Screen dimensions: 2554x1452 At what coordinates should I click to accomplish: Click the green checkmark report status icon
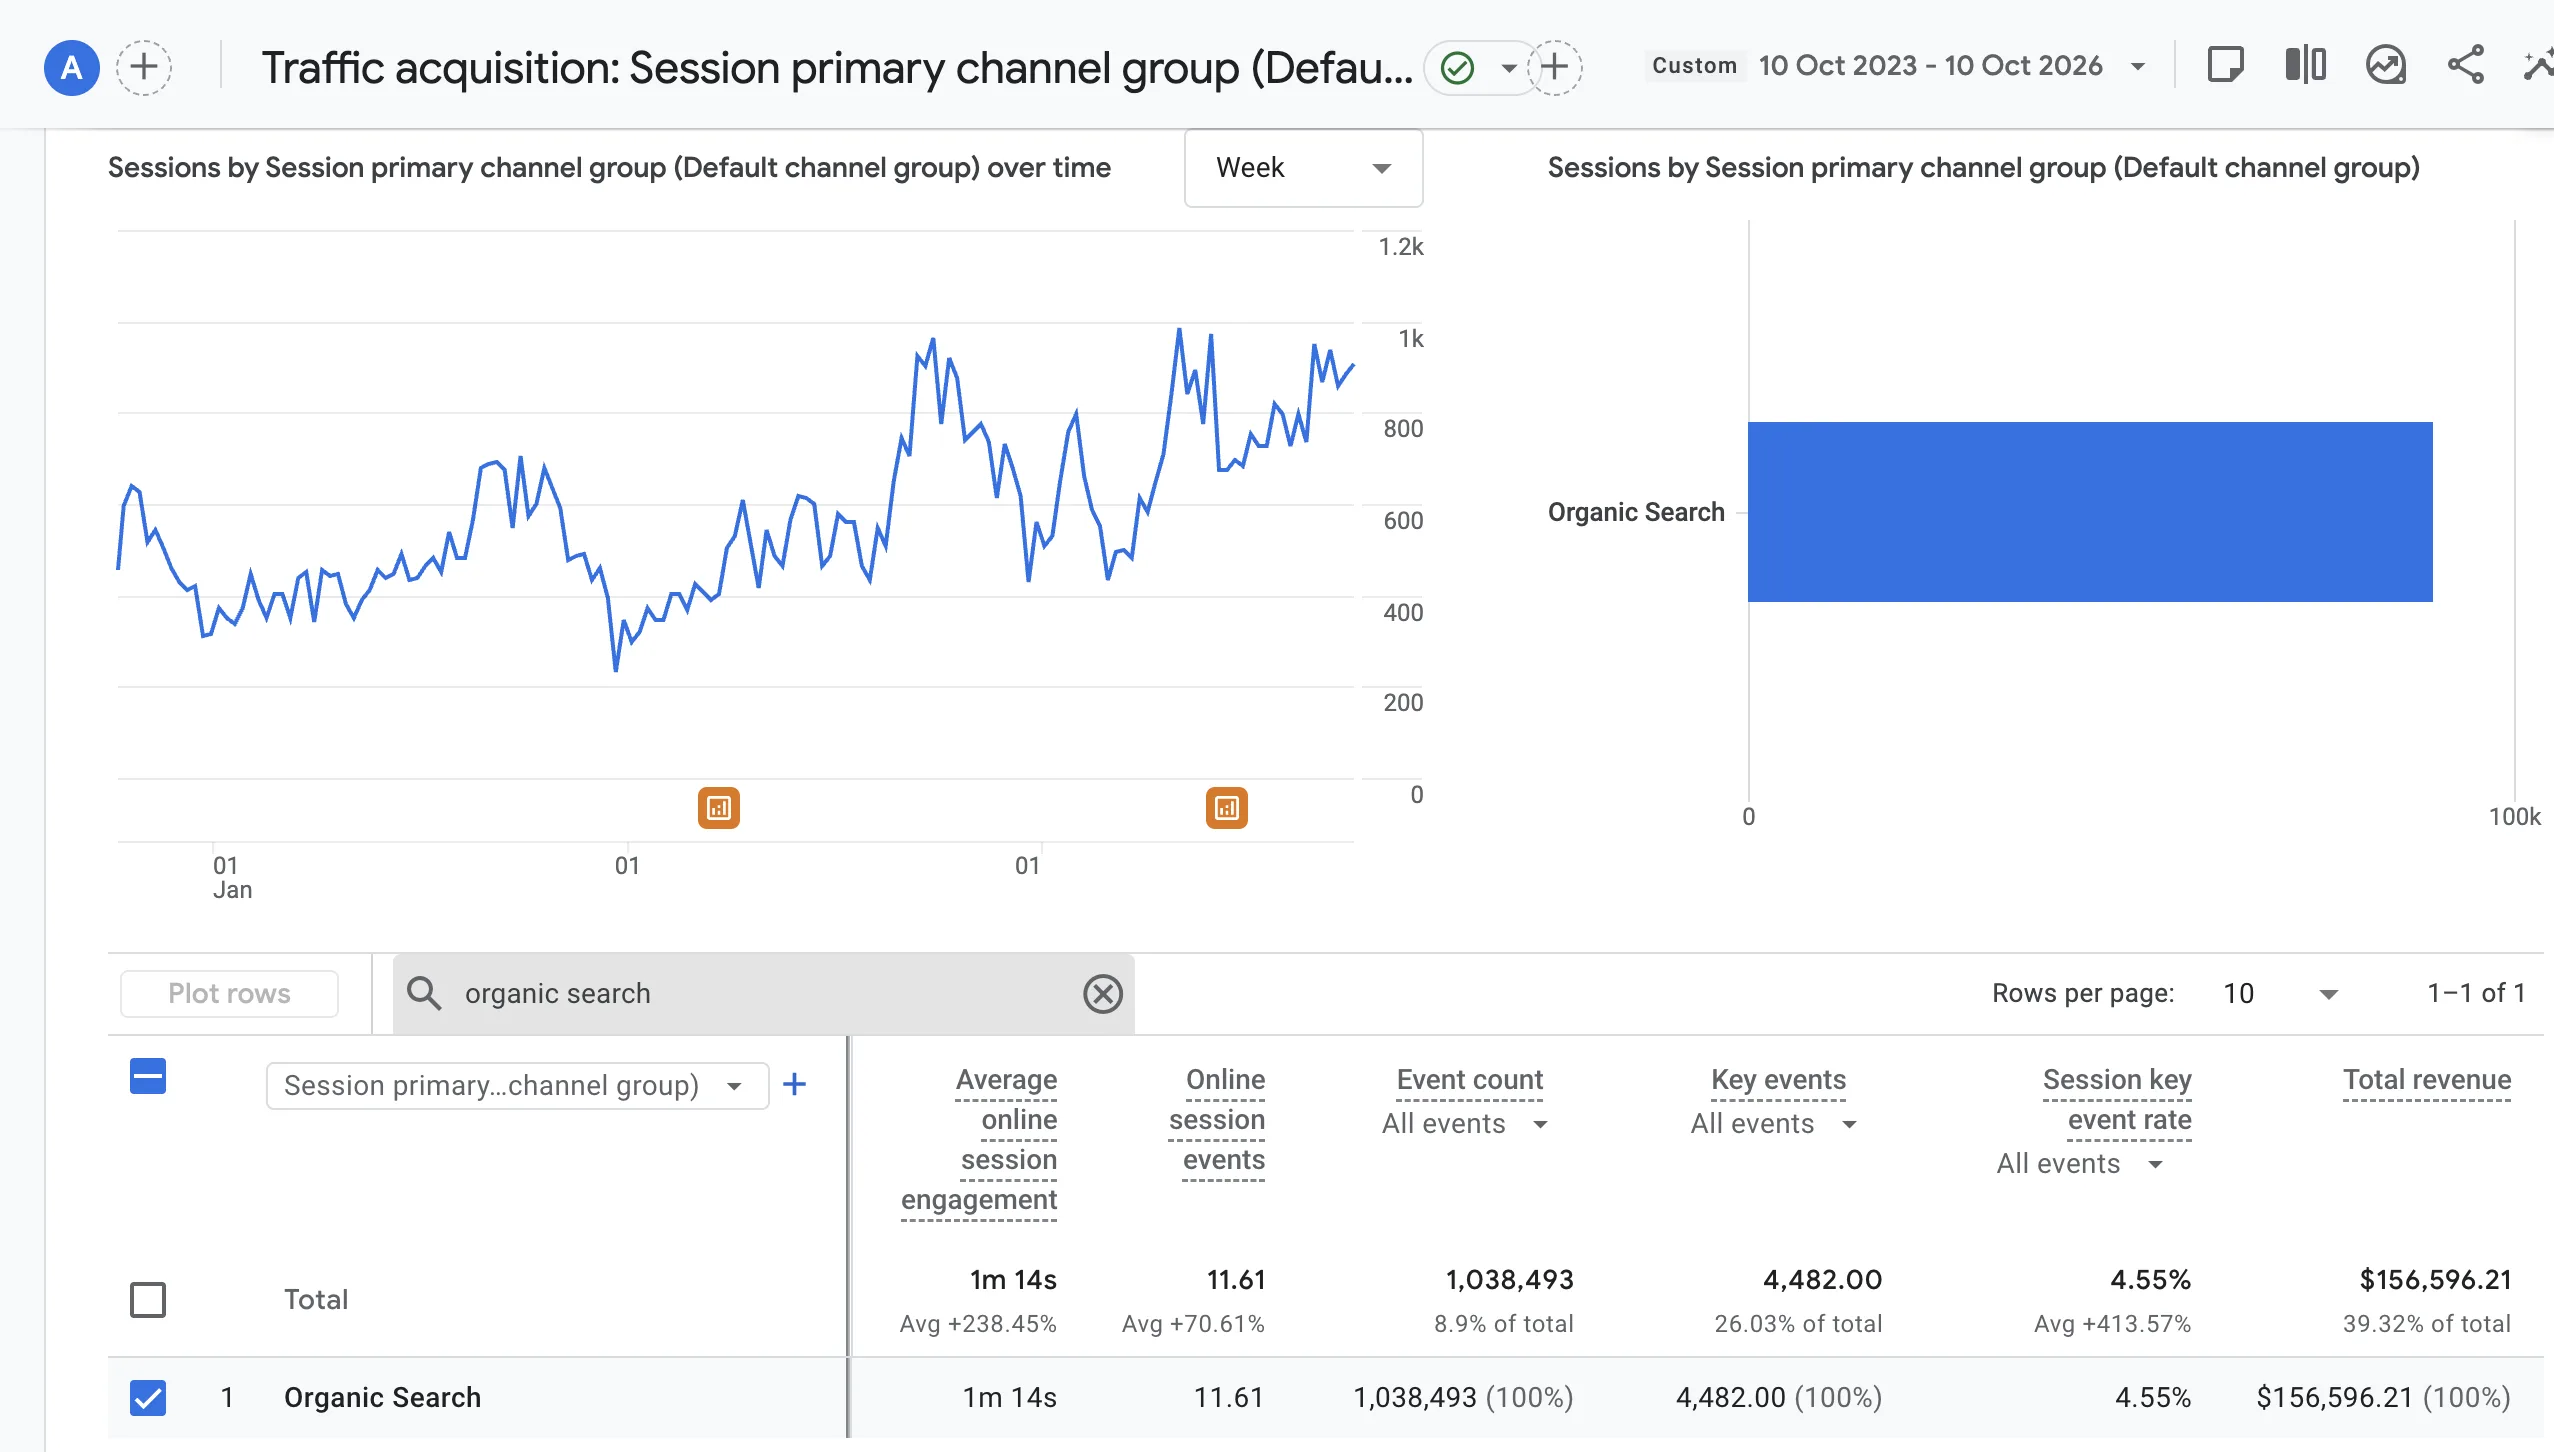click(x=1458, y=68)
